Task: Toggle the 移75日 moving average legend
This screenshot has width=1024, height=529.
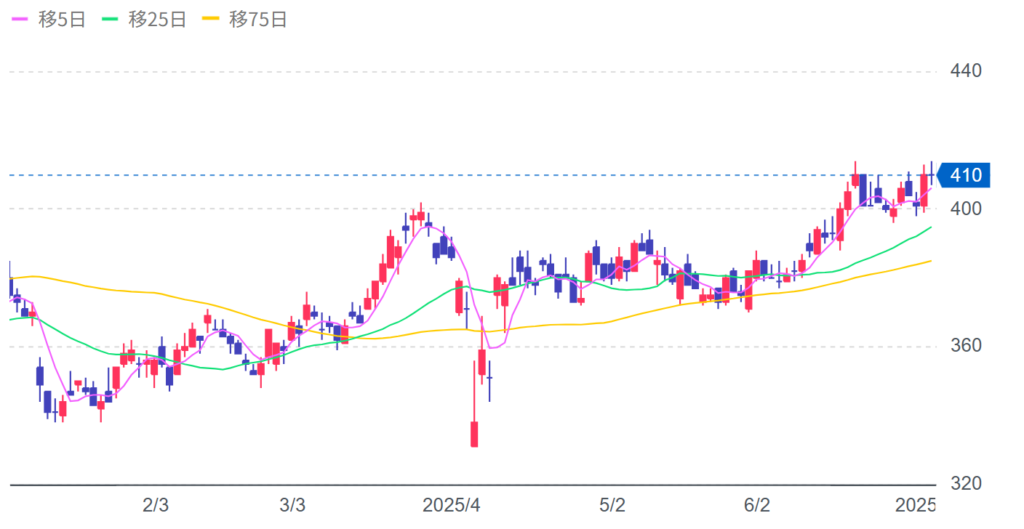Action: click(245, 20)
